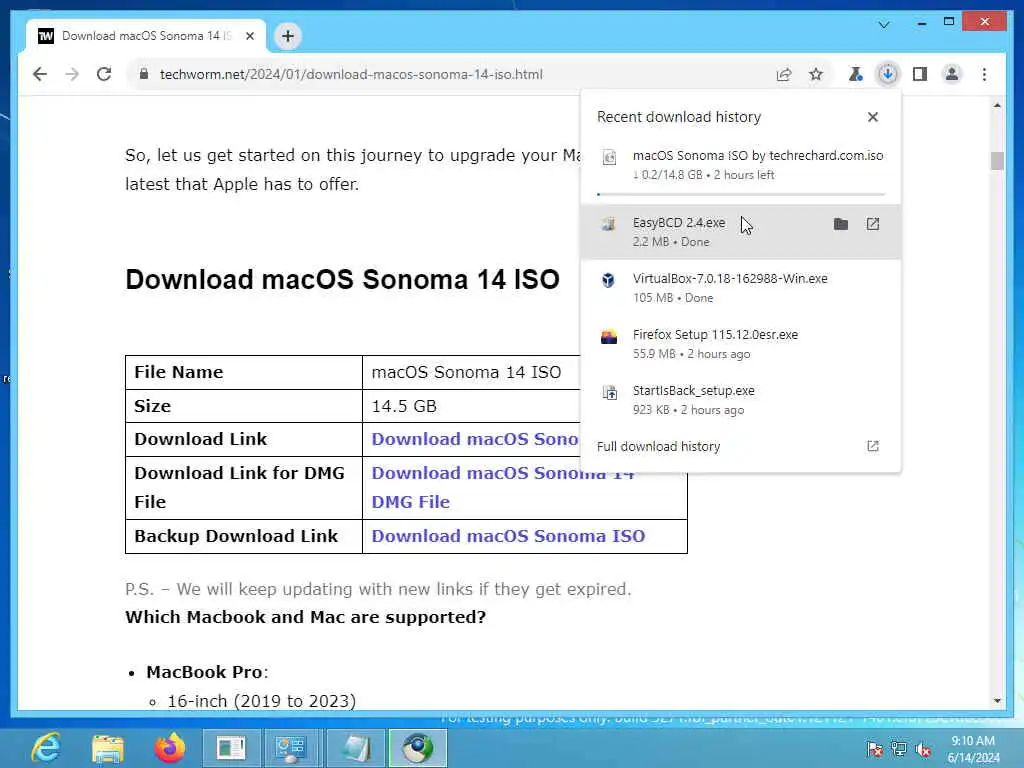The width and height of the screenshot is (1024, 768).
Task: Show EasyBCD 2.4.exe in folder
Action: point(841,224)
